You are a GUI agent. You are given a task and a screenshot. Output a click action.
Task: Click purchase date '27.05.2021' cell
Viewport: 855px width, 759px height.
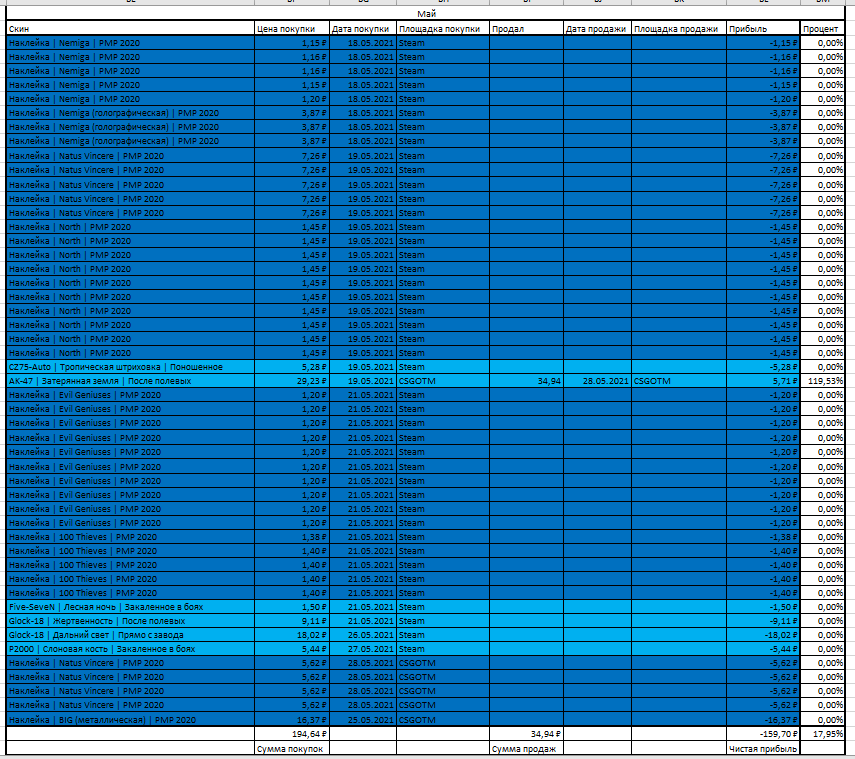tap(363, 649)
